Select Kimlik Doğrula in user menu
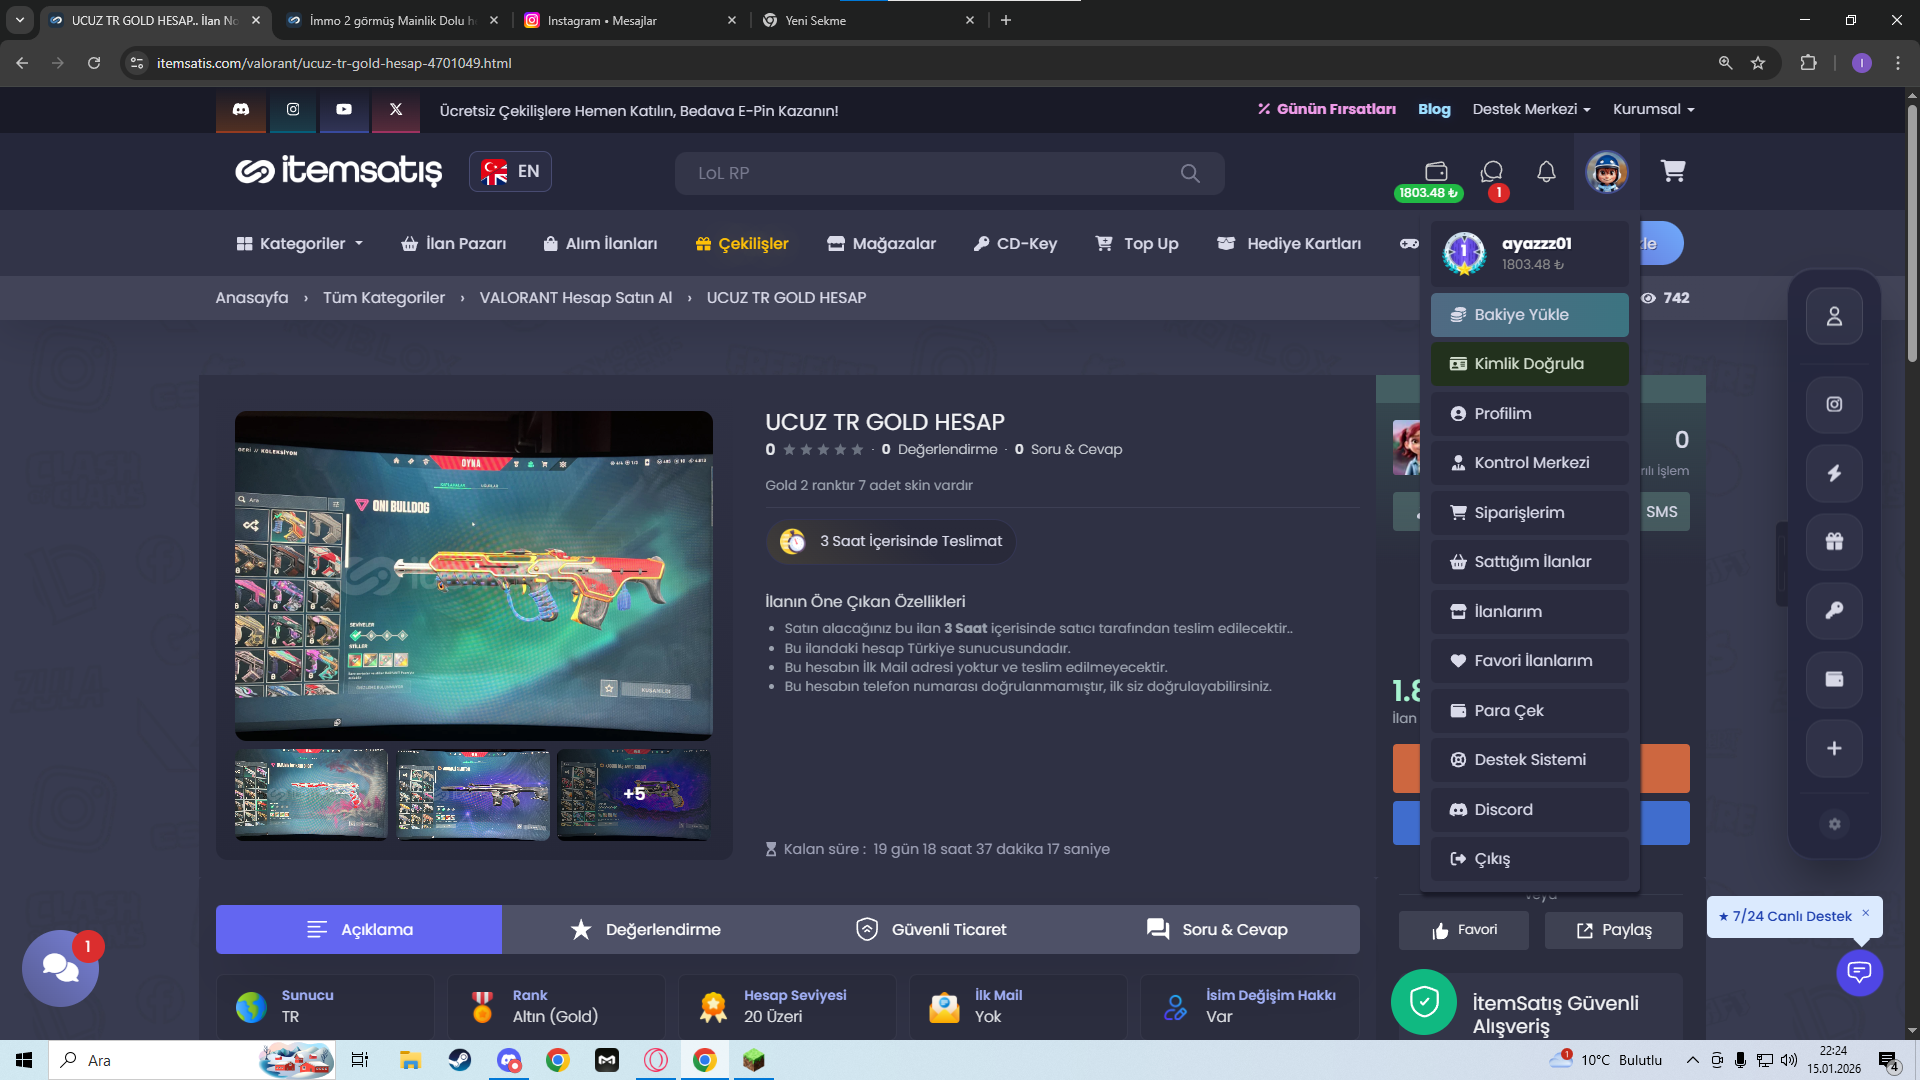This screenshot has width=1920, height=1080. pyautogui.click(x=1529, y=364)
